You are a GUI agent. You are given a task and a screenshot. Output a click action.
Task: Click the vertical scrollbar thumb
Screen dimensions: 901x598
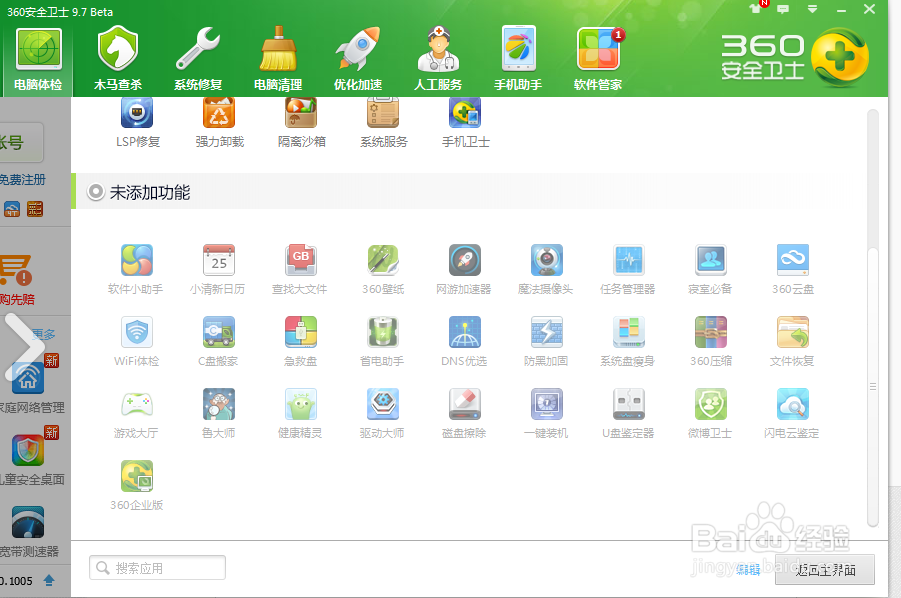[873, 387]
